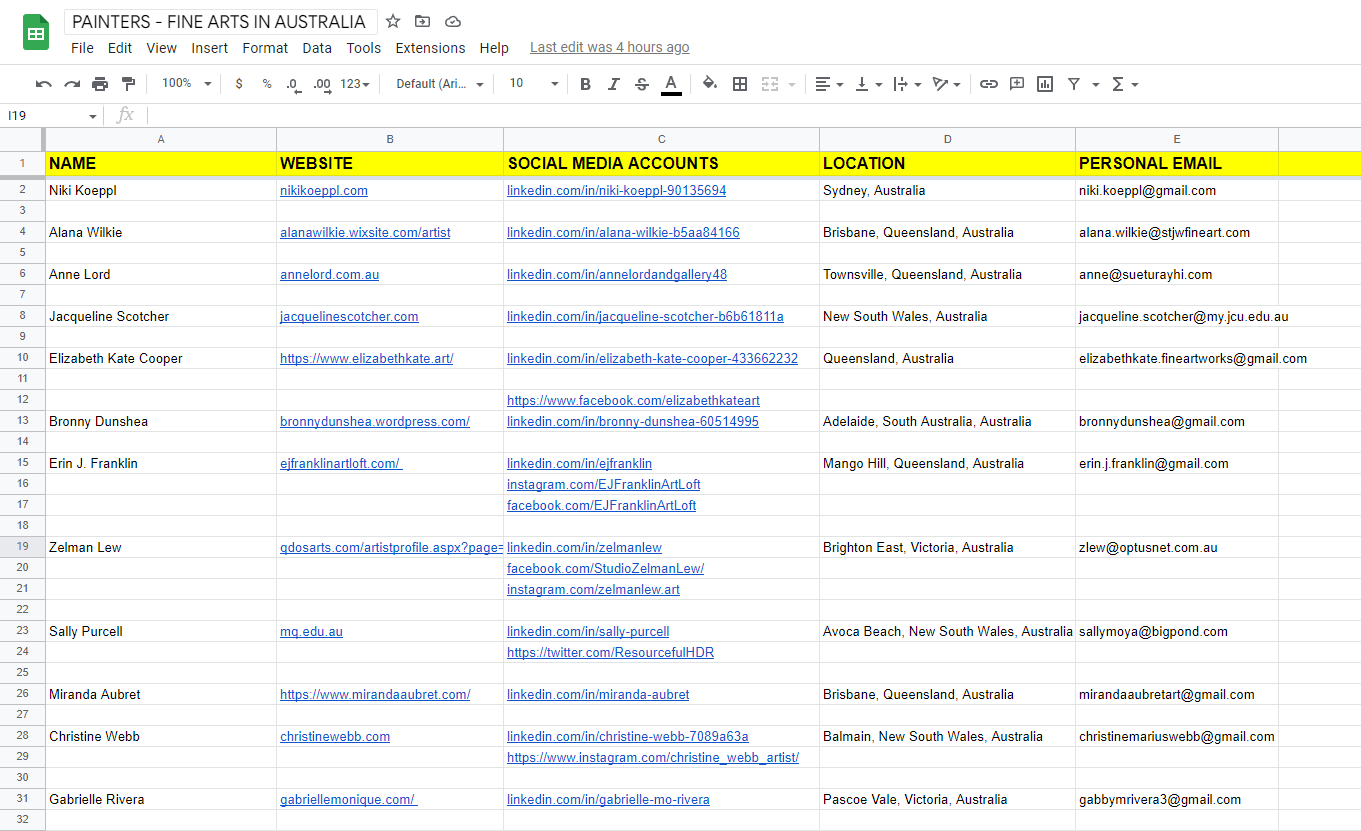The width and height of the screenshot is (1361, 831).
Task: Increase decimal places
Action: click(x=322, y=84)
